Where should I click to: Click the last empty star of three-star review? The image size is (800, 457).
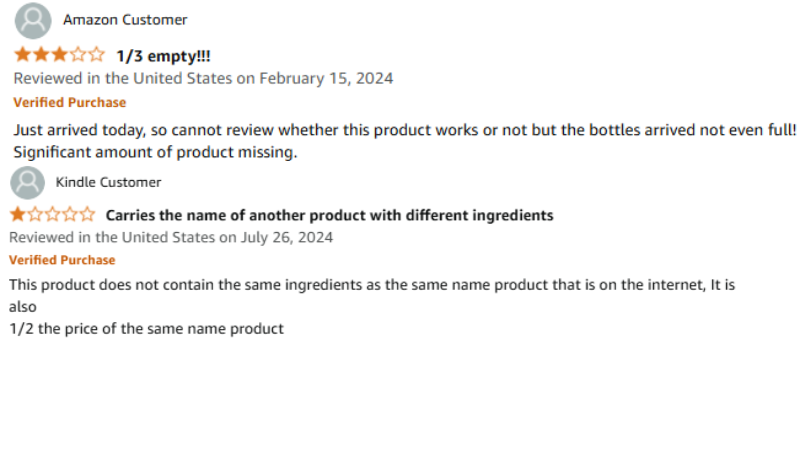[96, 54]
